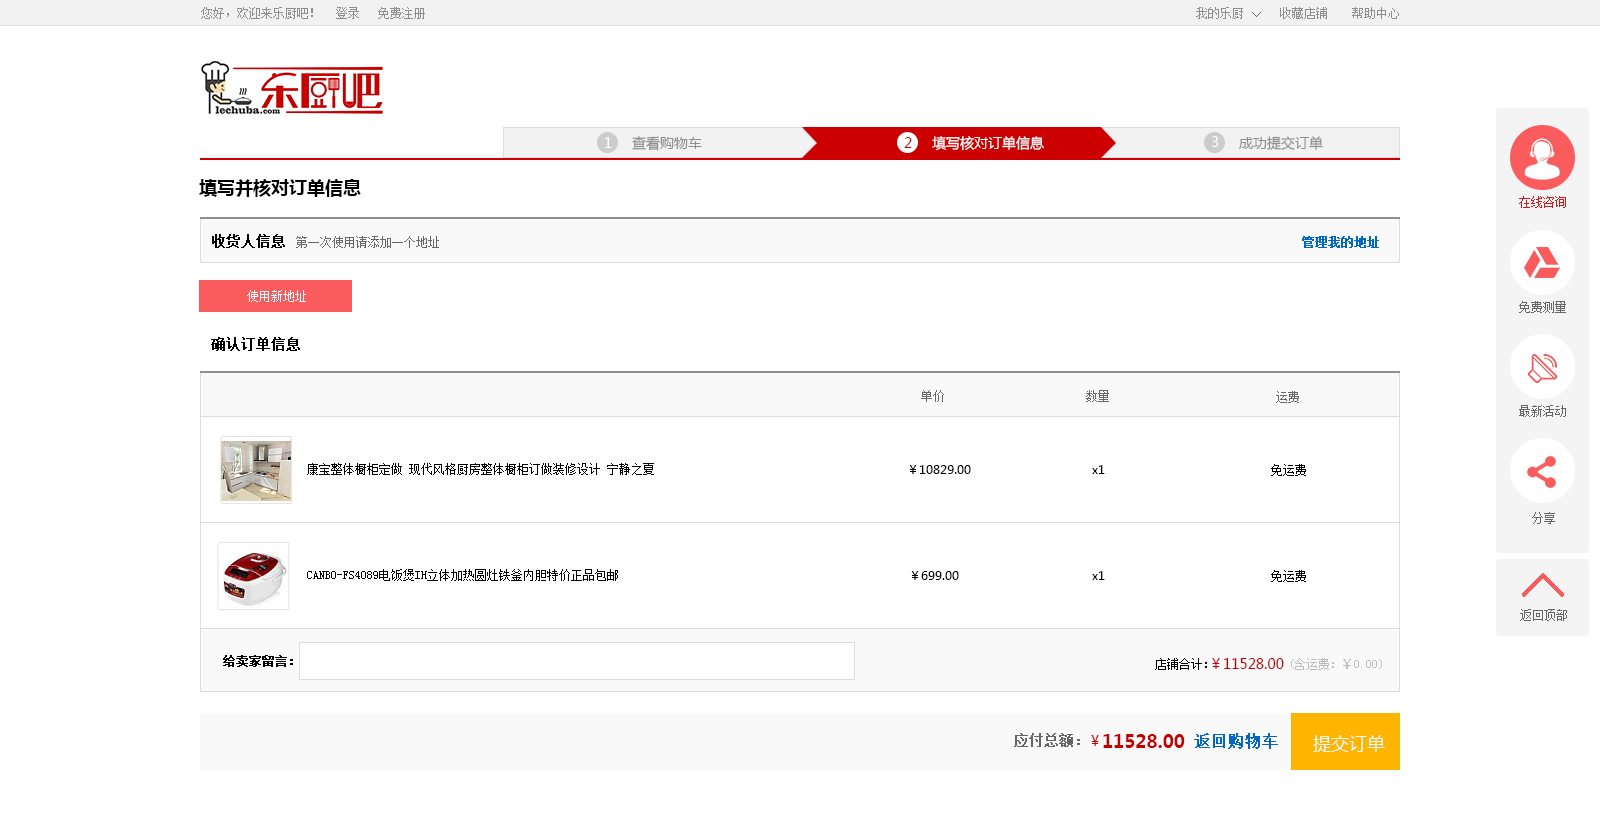Click the 登录 link at top
The width and height of the screenshot is (1600, 827).
[347, 13]
